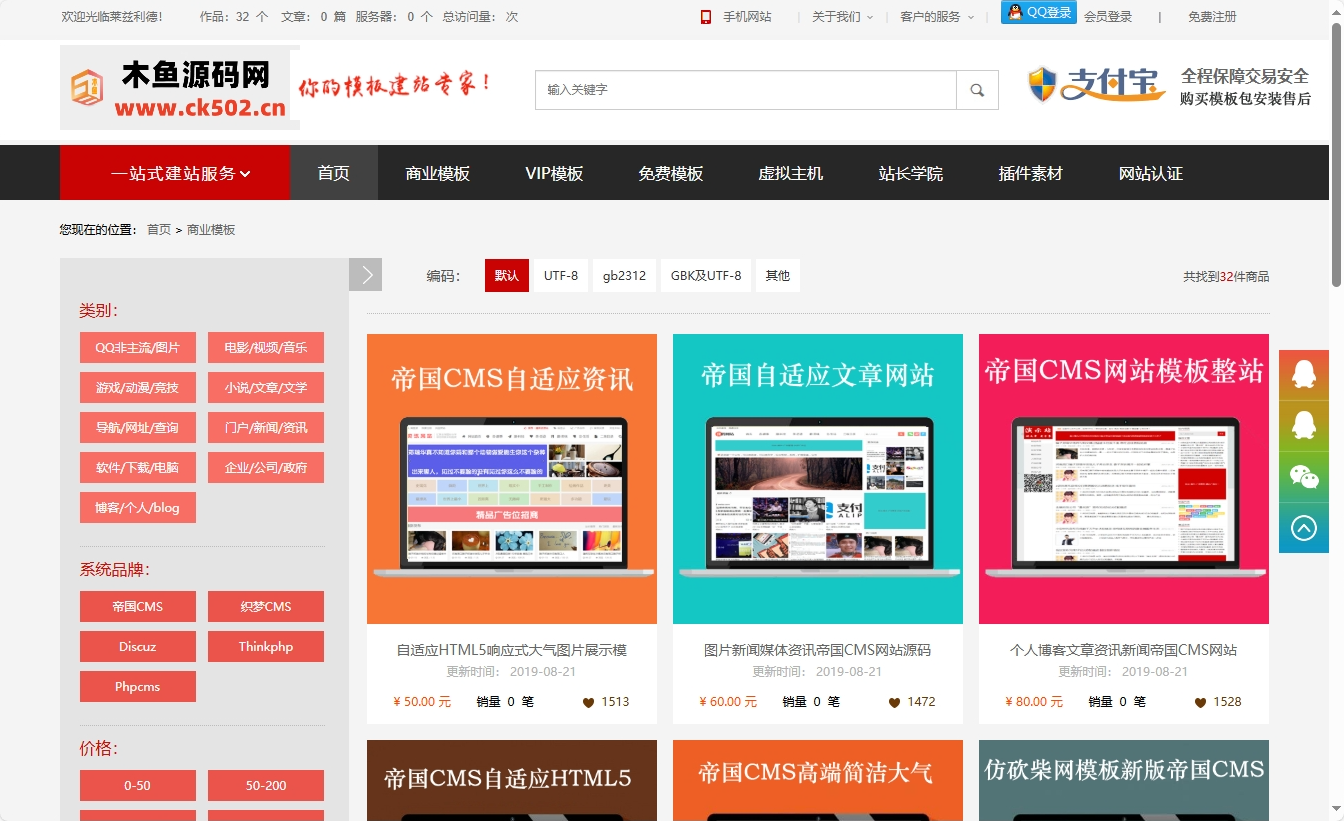Open product title 个人博客文章资讯新闻帝国CMS网站
The height and width of the screenshot is (821, 1344).
pyautogui.click(x=1124, y=650)
